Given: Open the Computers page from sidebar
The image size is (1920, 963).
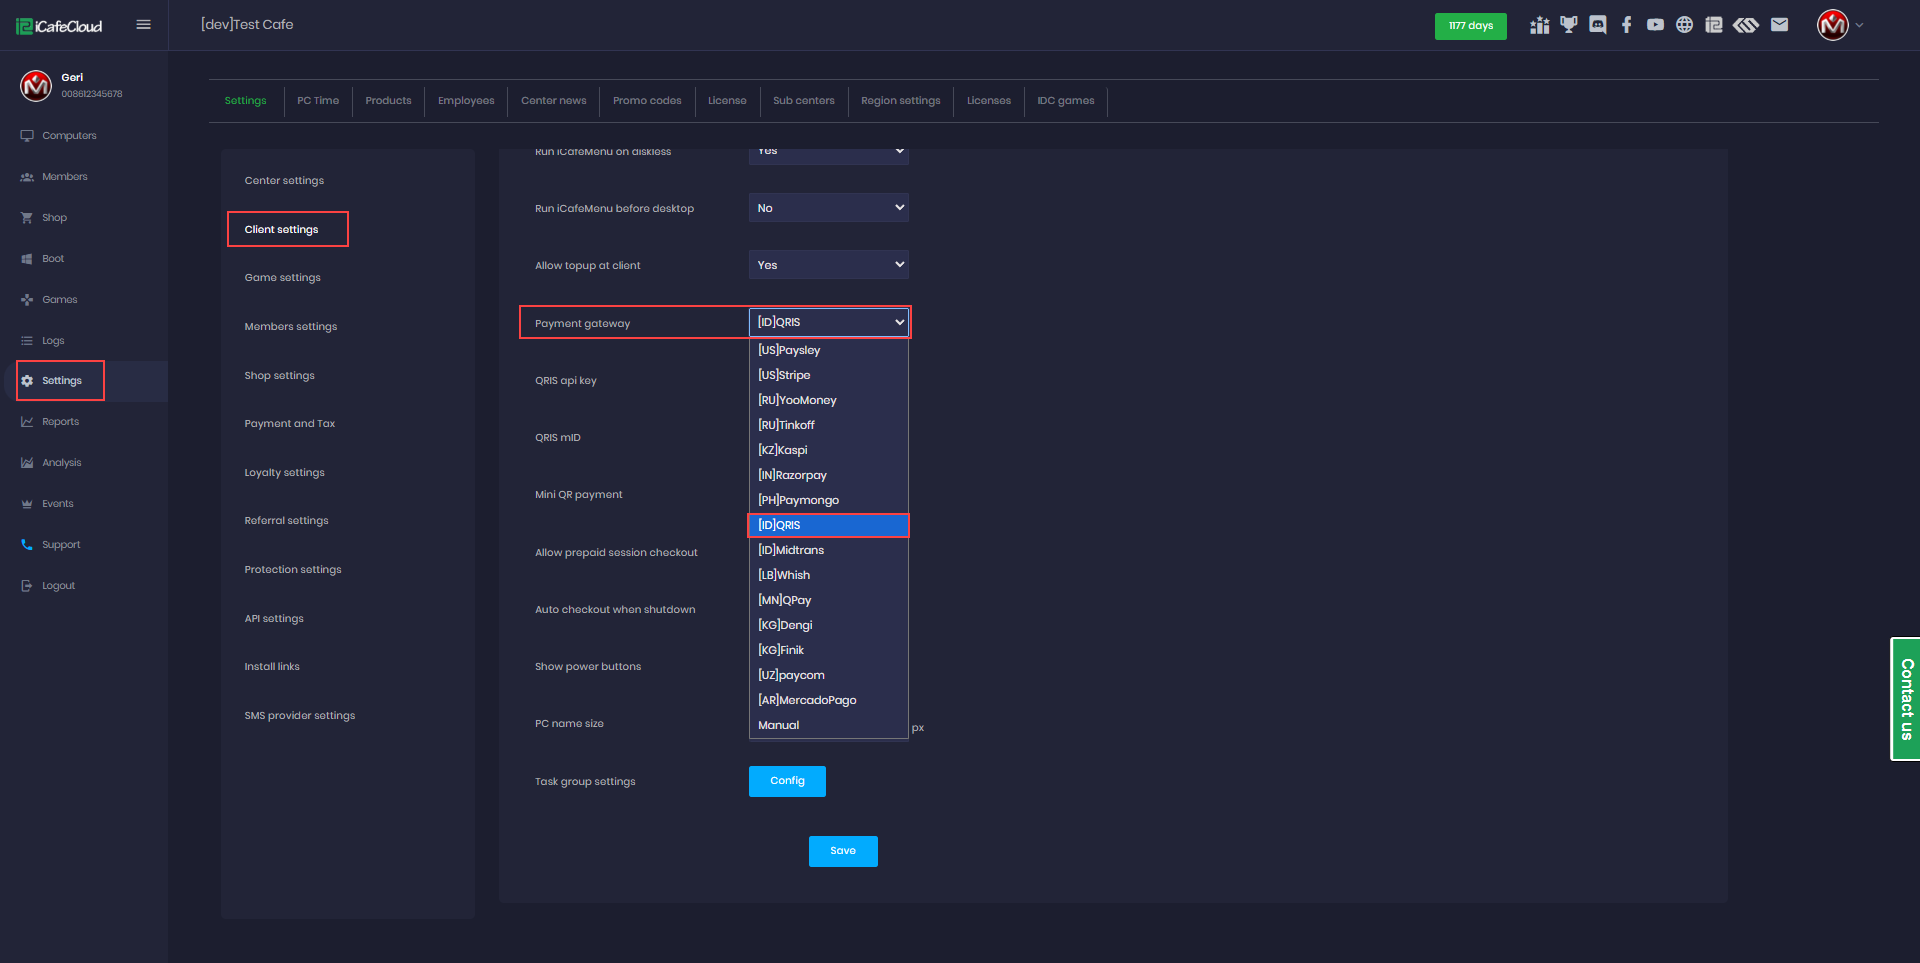Looking at the screenshot, I should [69, 136].
